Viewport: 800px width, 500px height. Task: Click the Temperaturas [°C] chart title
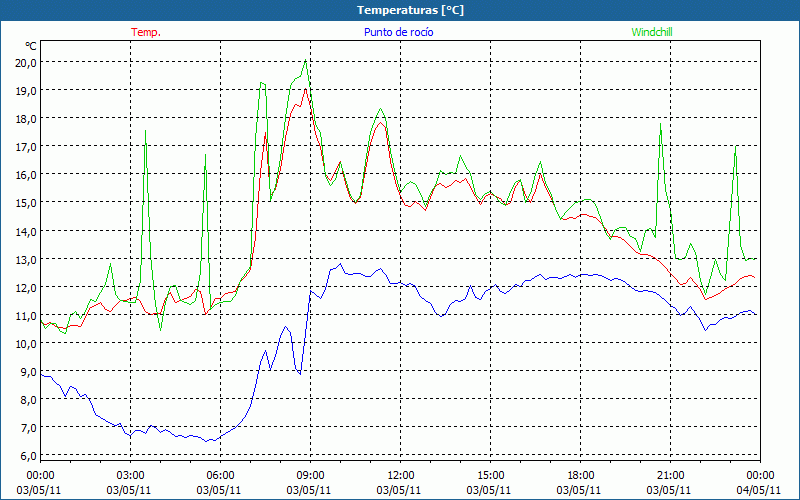(x=410, y=10)
